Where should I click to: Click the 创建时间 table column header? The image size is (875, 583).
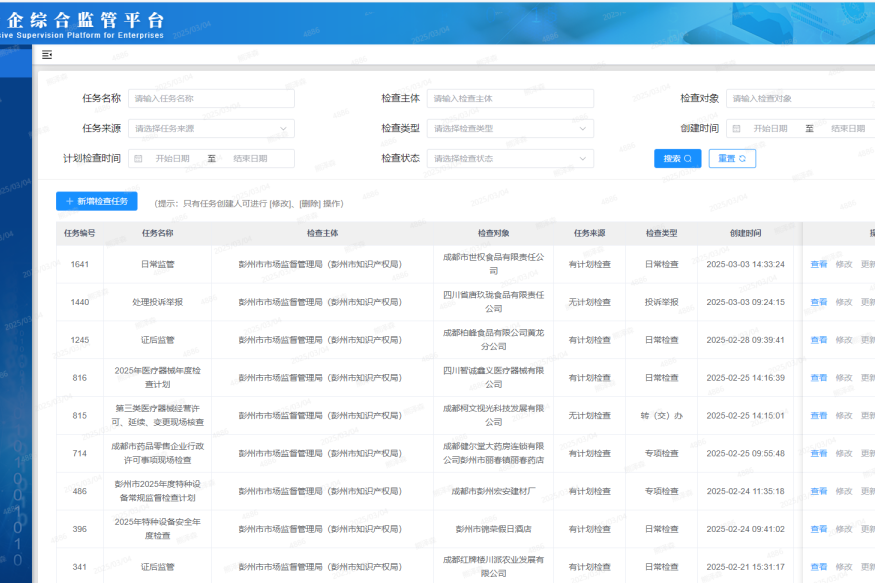click(x=745, y=234)
